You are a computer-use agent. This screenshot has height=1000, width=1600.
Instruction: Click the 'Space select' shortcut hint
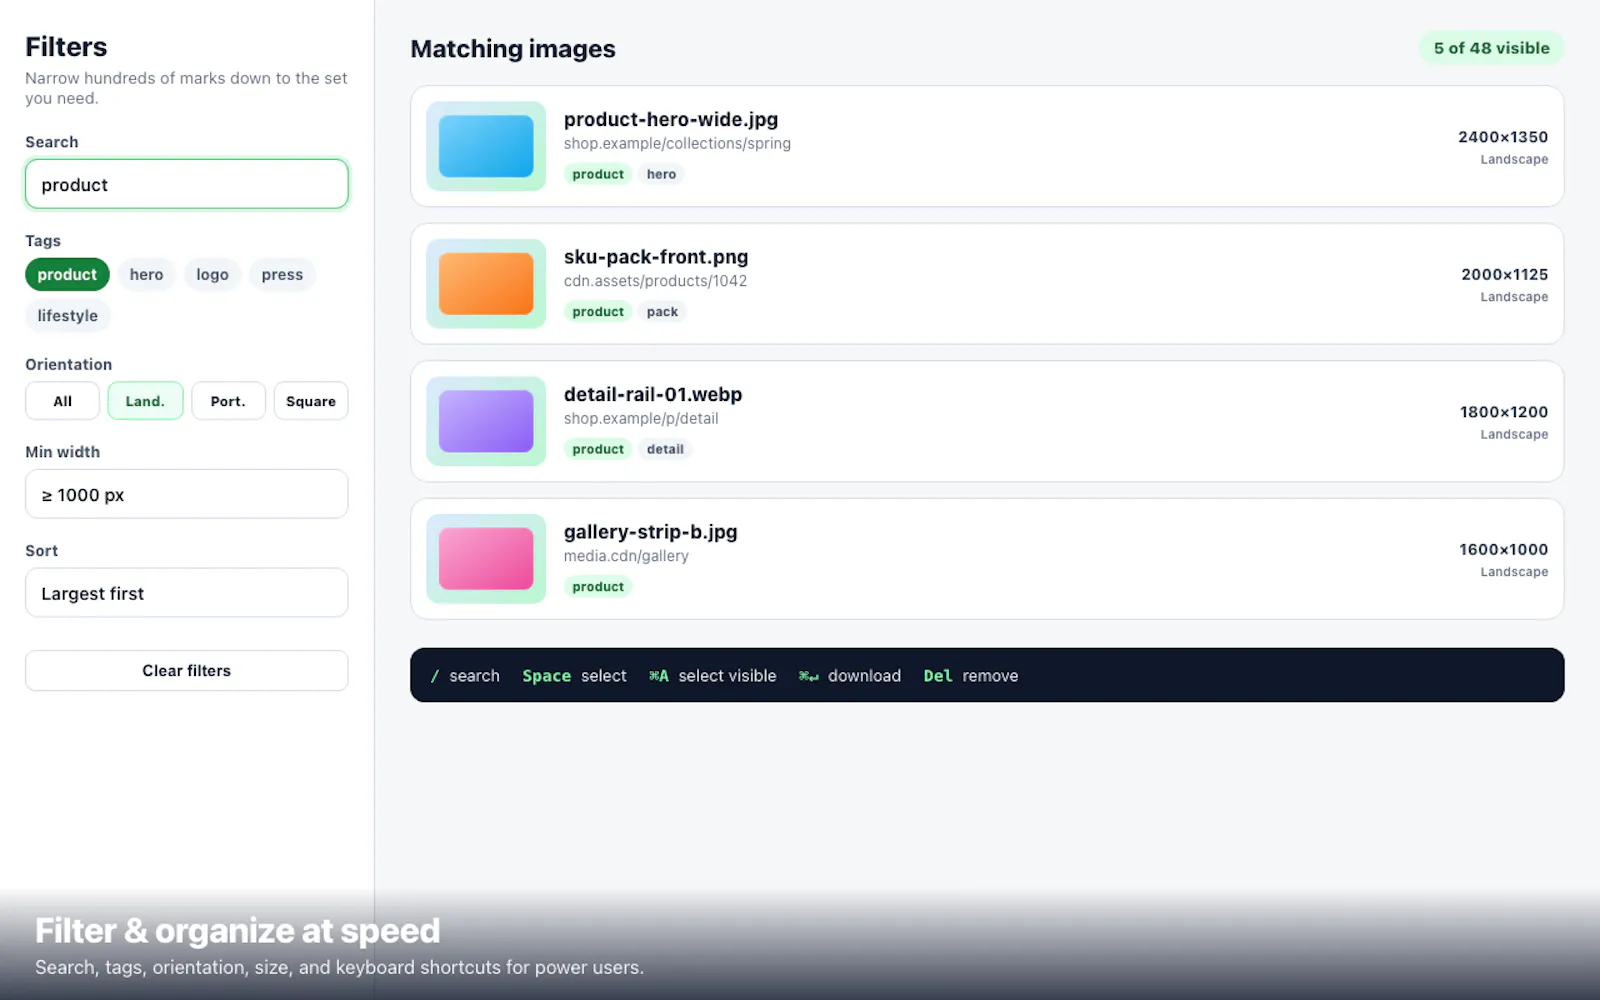574,676
